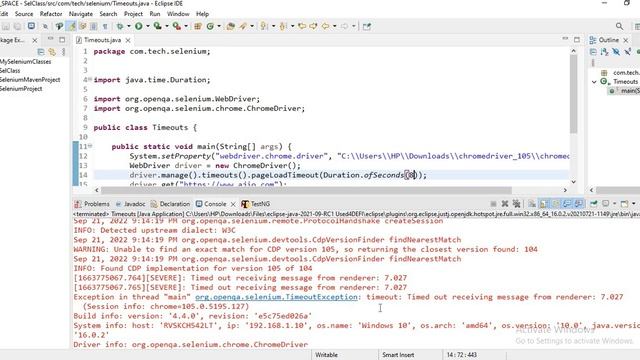The image size is (640, 360).
Task: Click the Pin Editor toolbar icon
Action: coord(367,26)
